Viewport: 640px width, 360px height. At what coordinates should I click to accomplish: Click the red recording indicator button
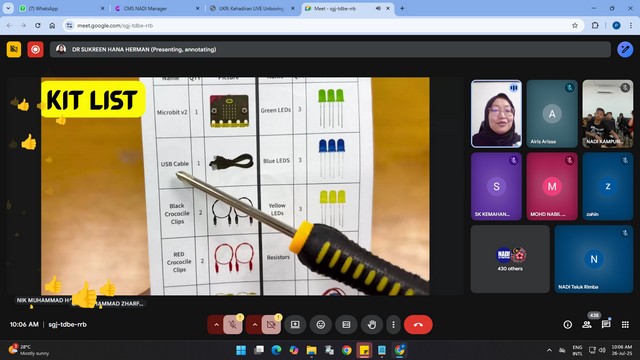click(36, 49)
